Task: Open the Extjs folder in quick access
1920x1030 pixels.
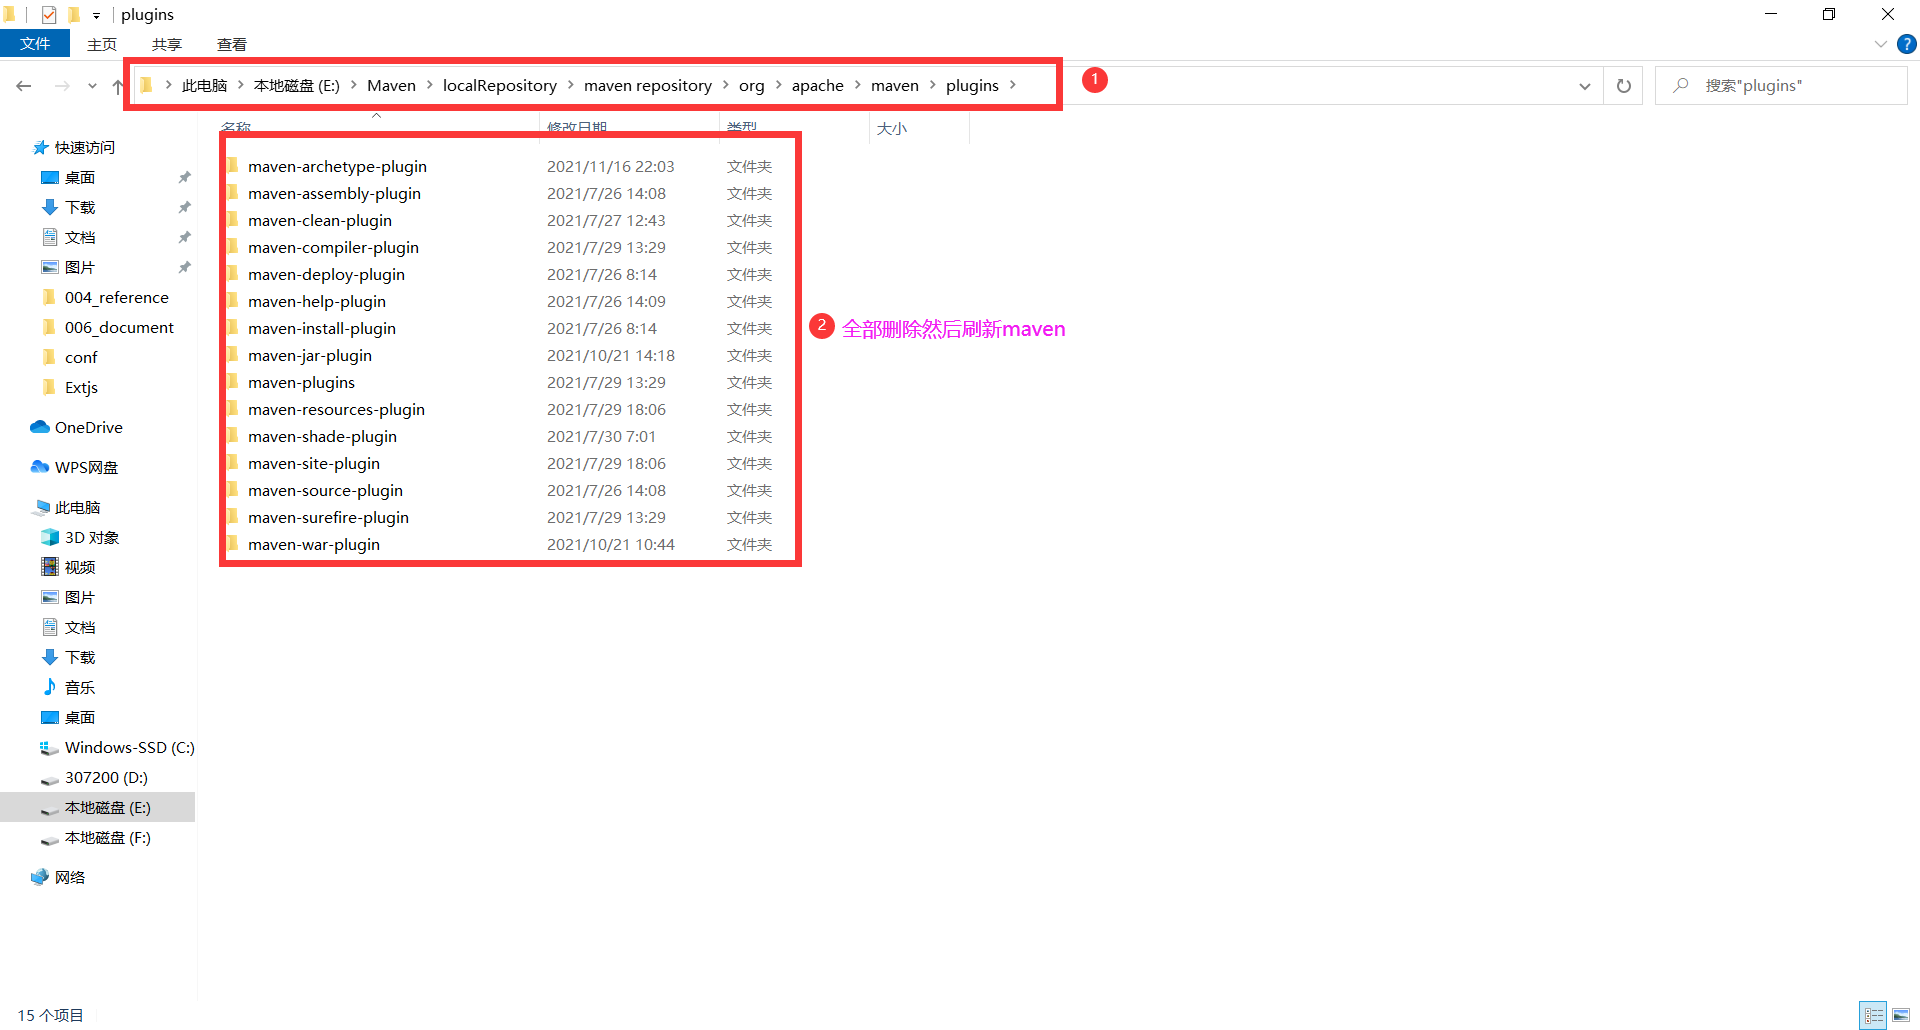Action: pos(81,387)
